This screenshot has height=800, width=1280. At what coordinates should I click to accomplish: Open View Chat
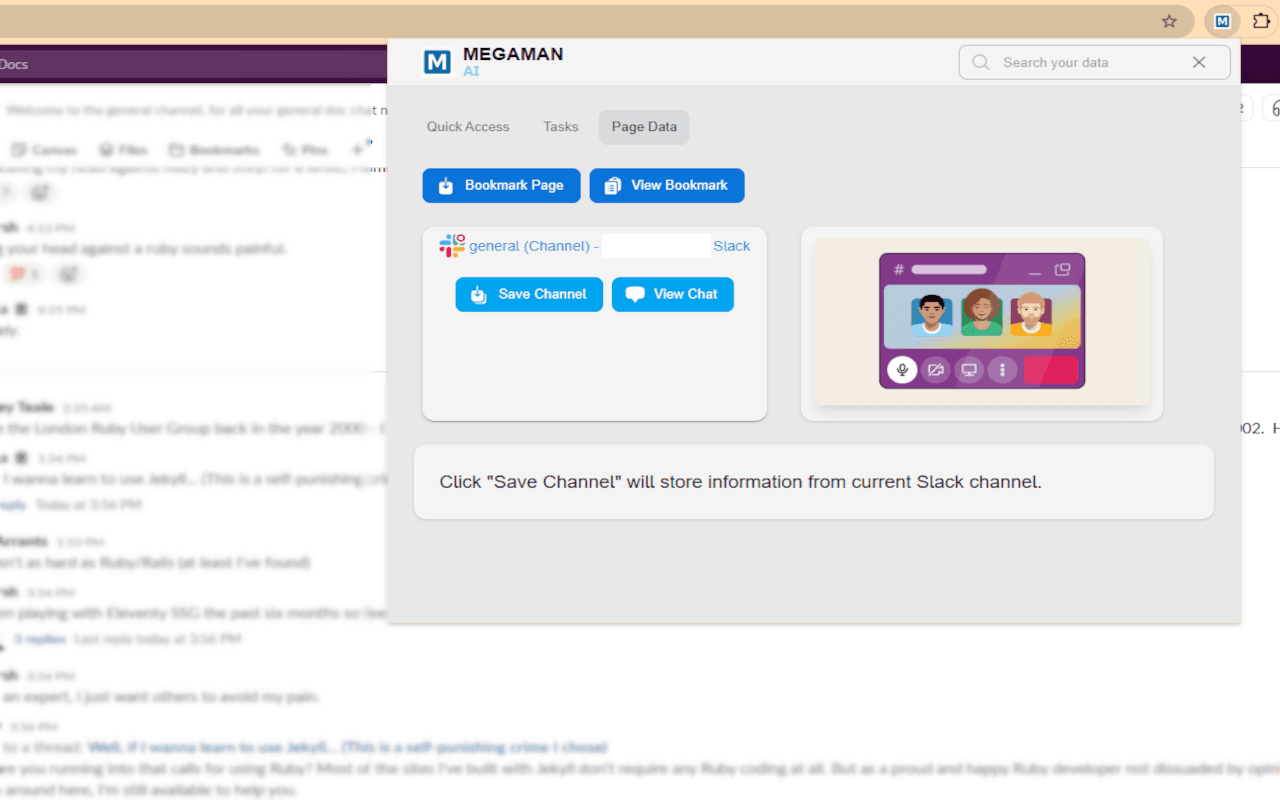coord(673,294)
